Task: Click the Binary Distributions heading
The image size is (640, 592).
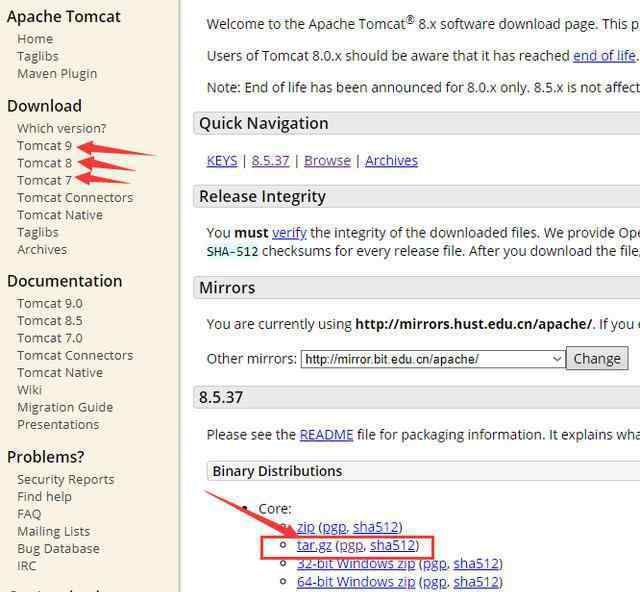Action: [277, 471]
